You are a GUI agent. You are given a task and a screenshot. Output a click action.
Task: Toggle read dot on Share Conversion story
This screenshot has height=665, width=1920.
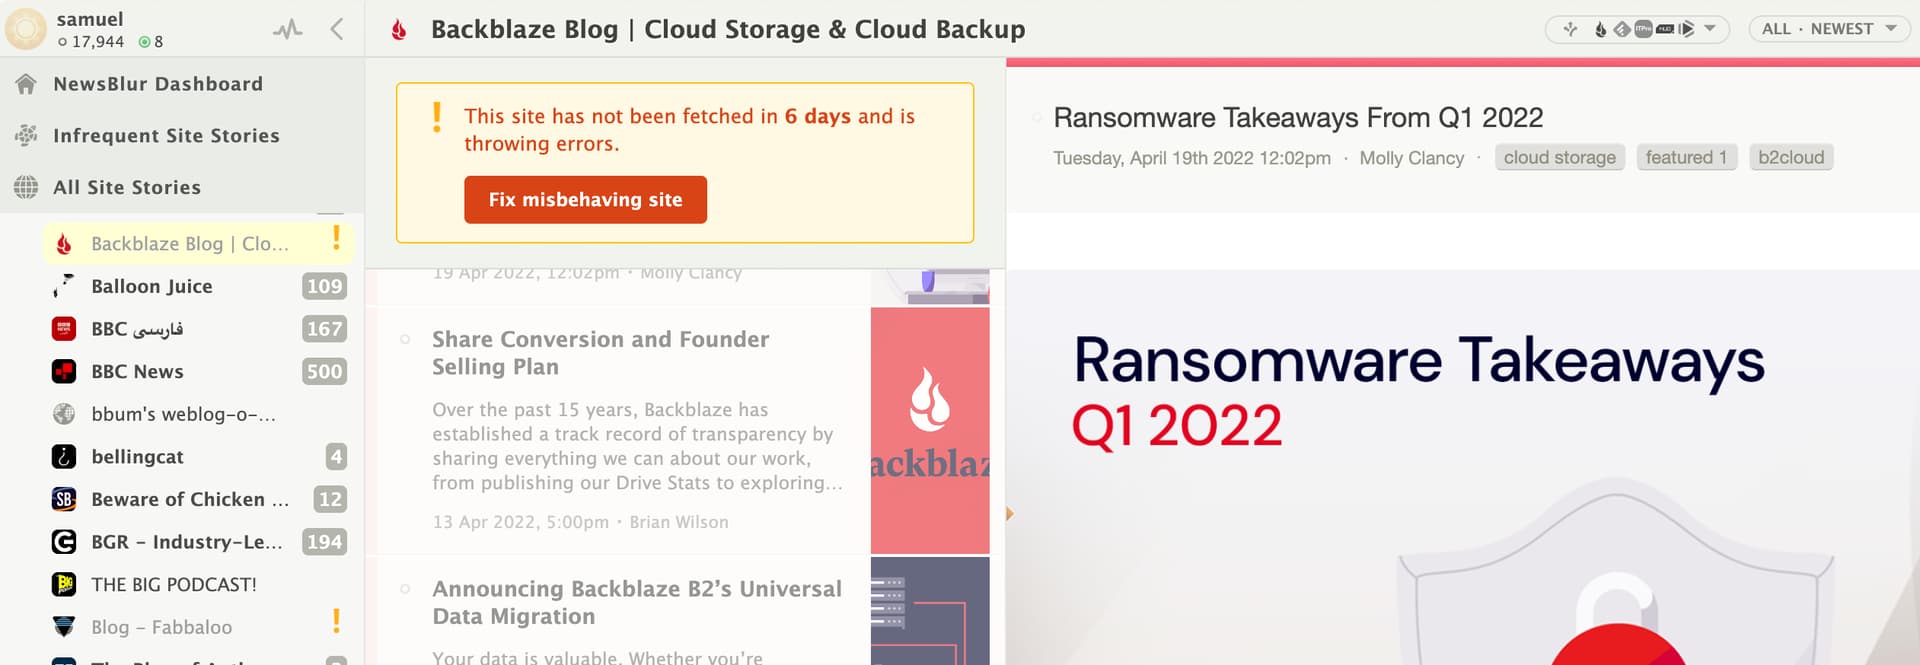coord(405,340)
